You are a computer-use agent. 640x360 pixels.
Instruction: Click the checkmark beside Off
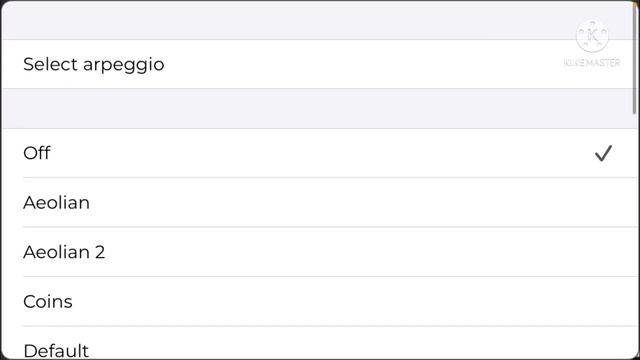(x=603, y=153)
